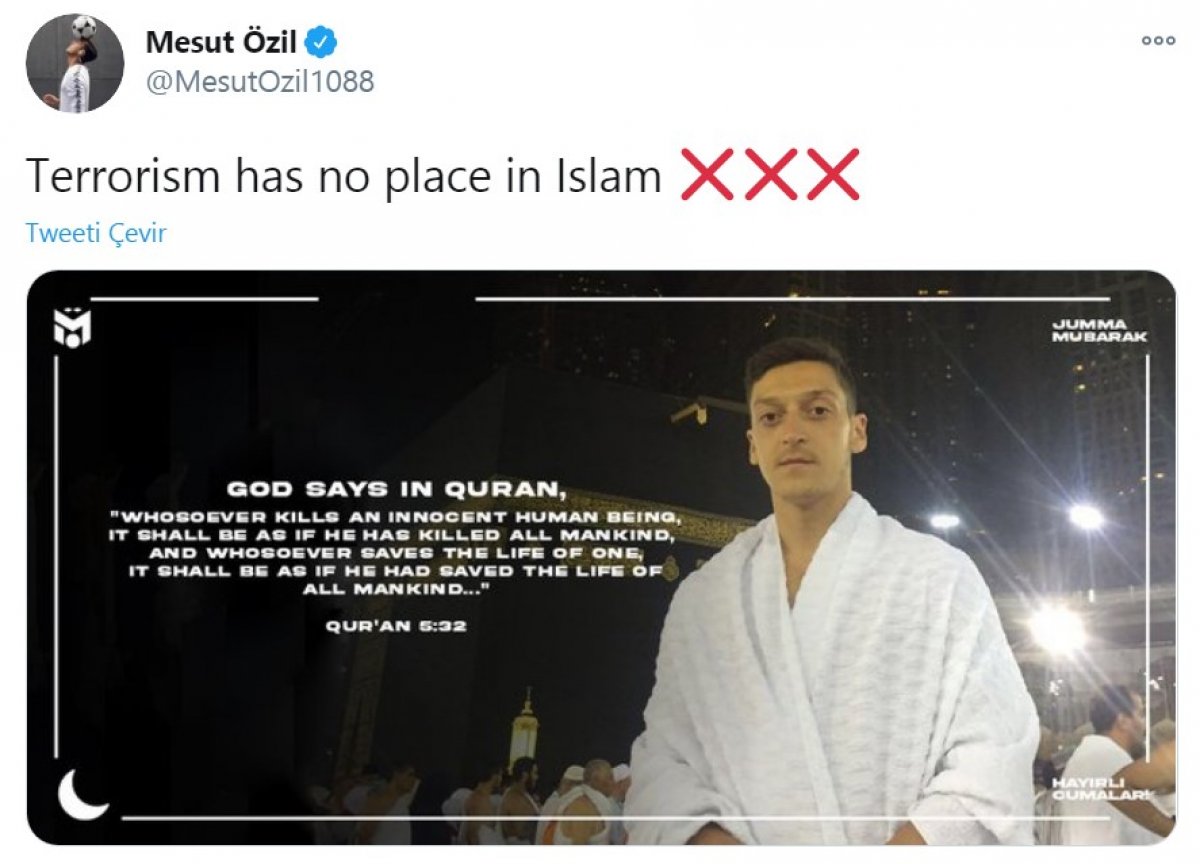Viewport: 1200px width, 864px height.
Task: Click the 'God says in Quran' heading
Action: (396, 490)
